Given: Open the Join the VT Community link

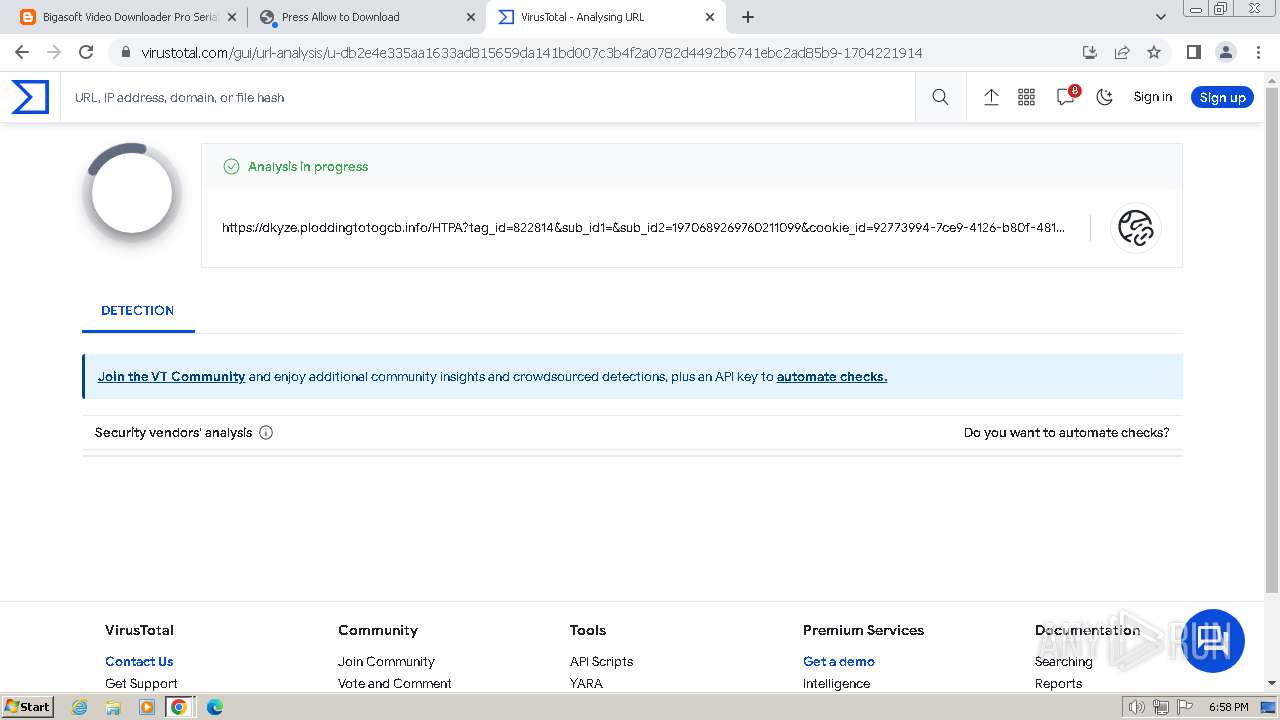Looking at the screenshot, I should coord(171,377).
